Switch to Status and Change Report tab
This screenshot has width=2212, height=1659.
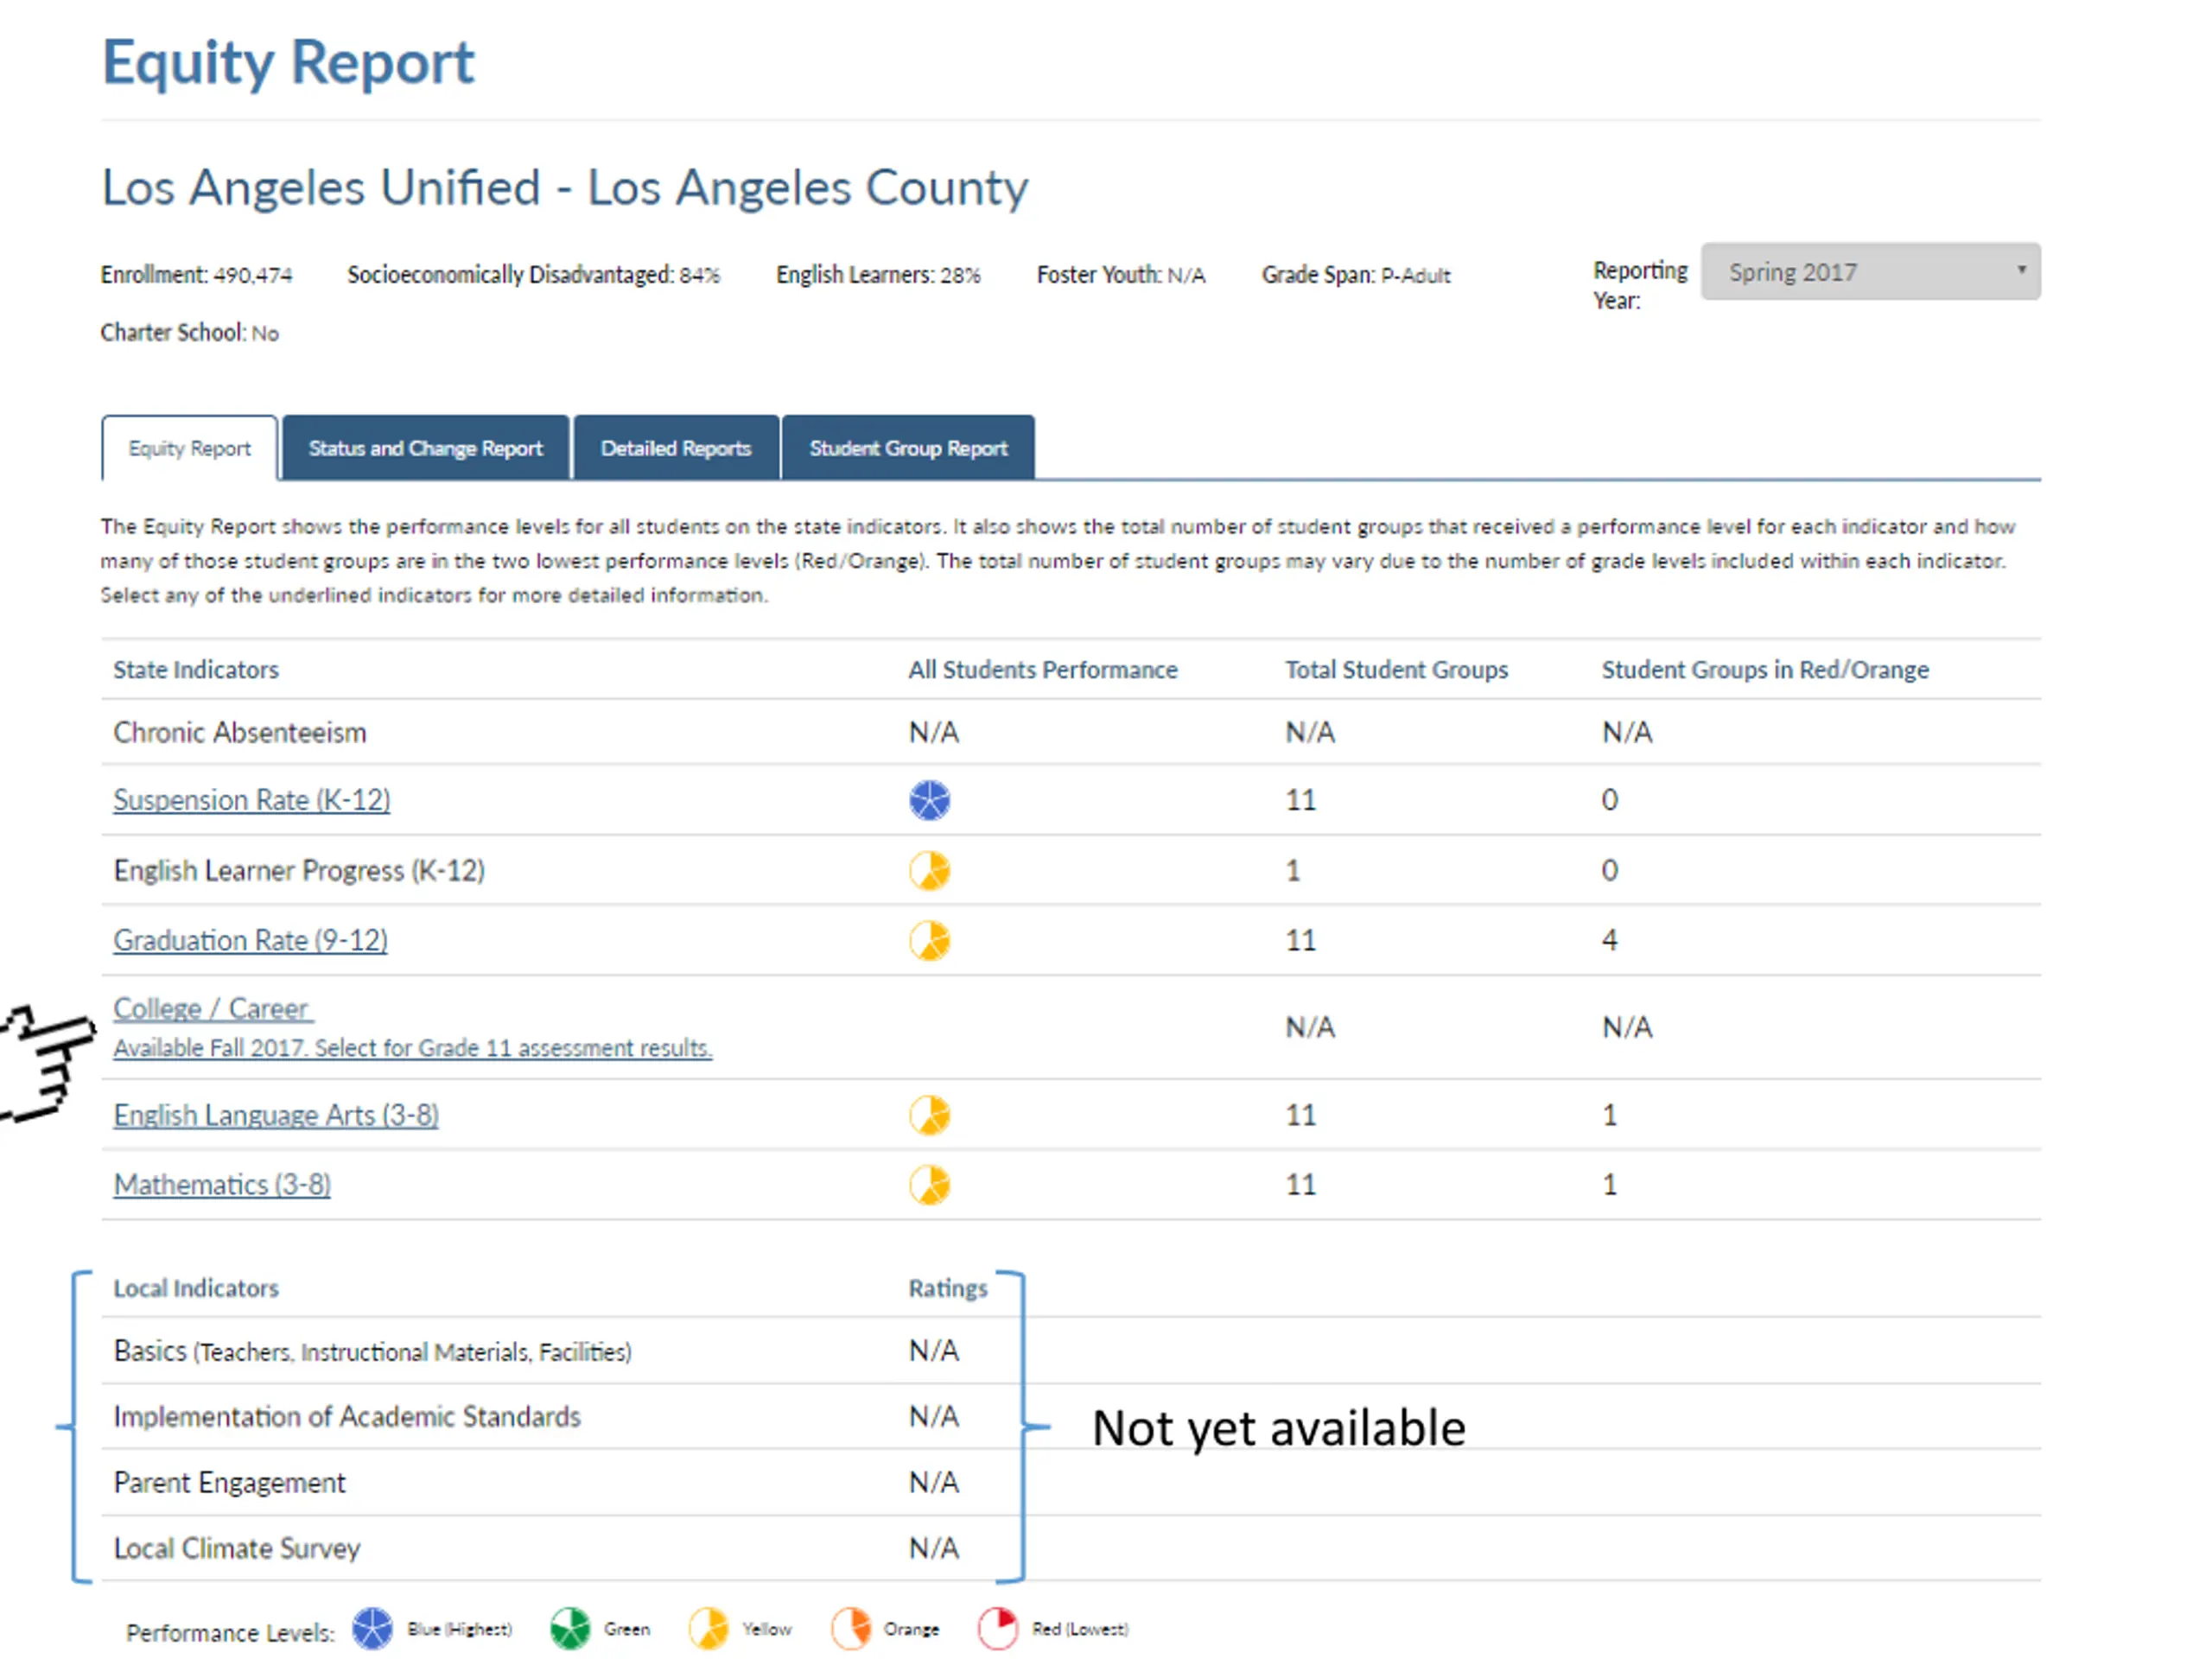pos(425,448)
